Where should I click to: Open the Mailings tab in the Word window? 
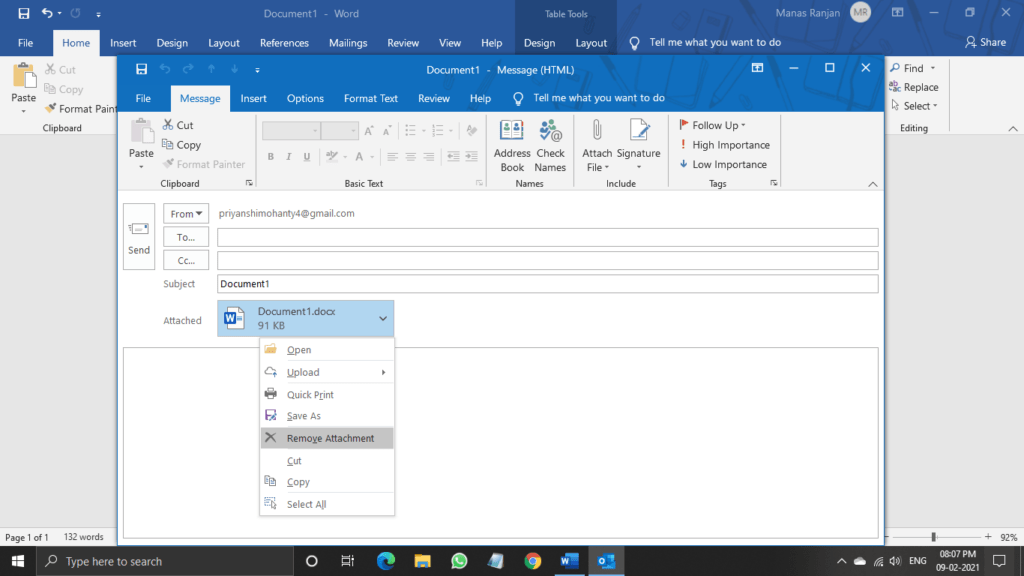(x=348, y=43)
